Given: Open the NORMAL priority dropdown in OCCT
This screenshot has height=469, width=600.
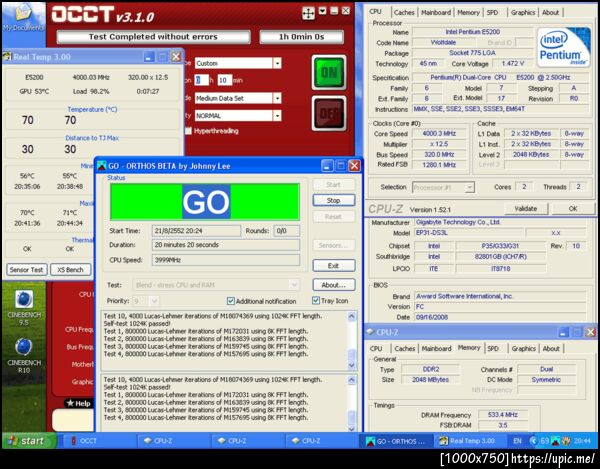Looking at the screenshot, I should (277, 115).
